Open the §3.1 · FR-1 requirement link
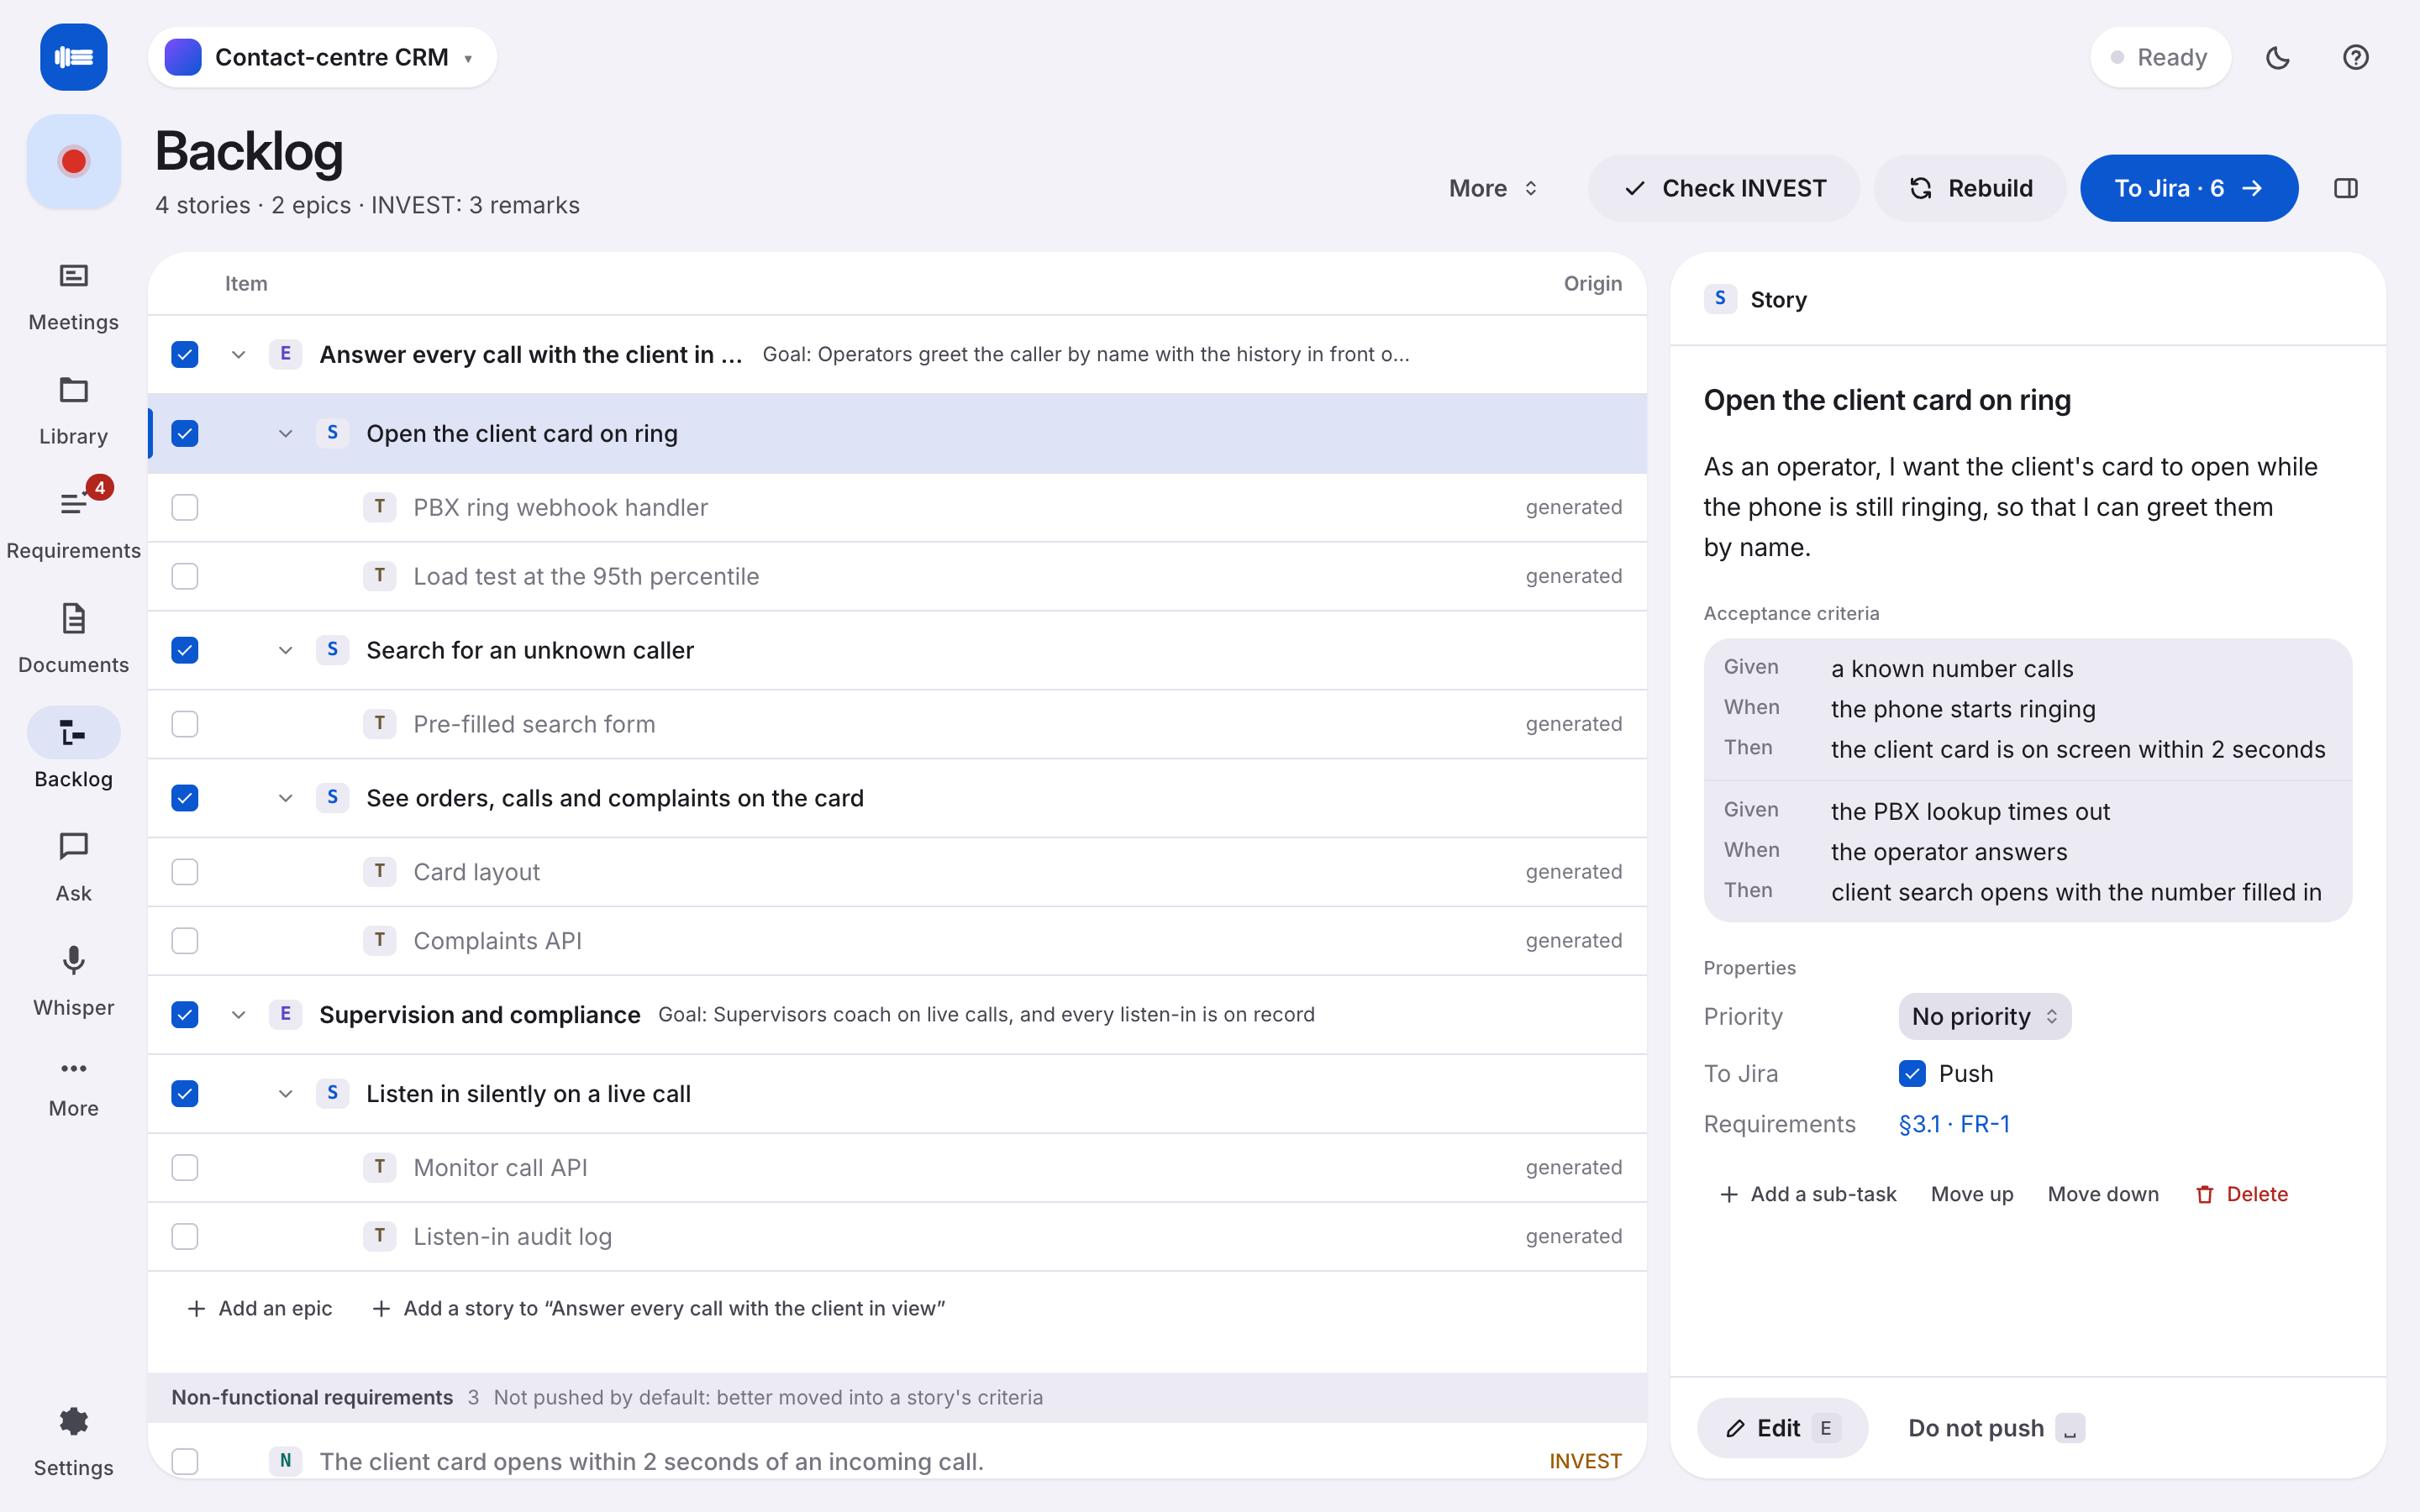Screen dimensions: 2420x1512 point(1954,1124)
